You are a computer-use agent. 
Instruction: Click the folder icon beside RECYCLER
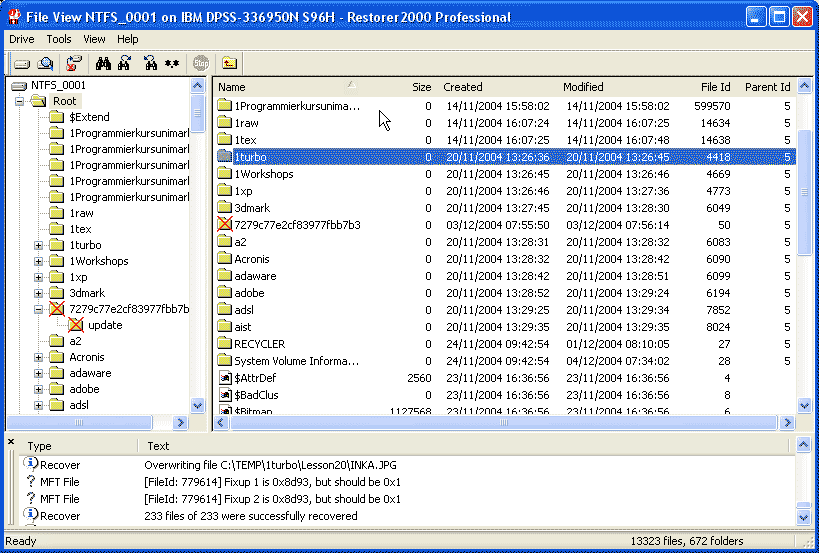225,344
